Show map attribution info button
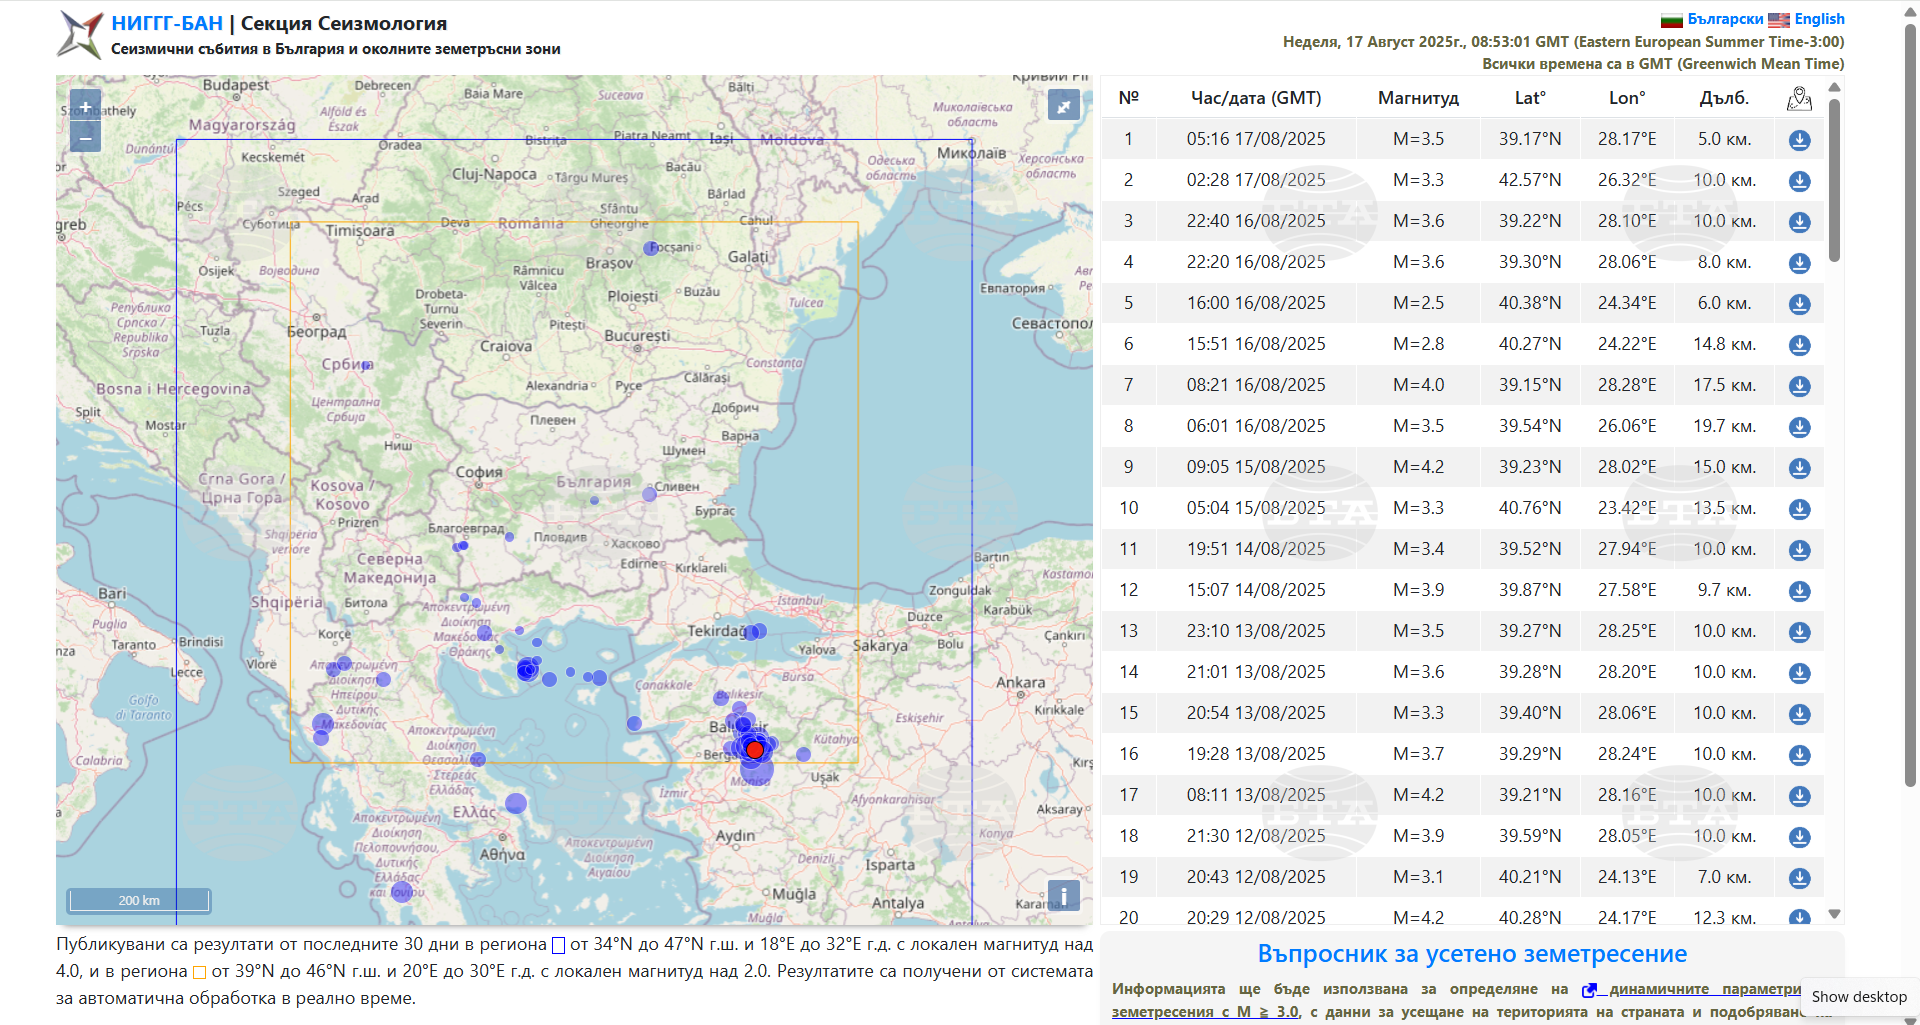 (x=1063, y=895)
